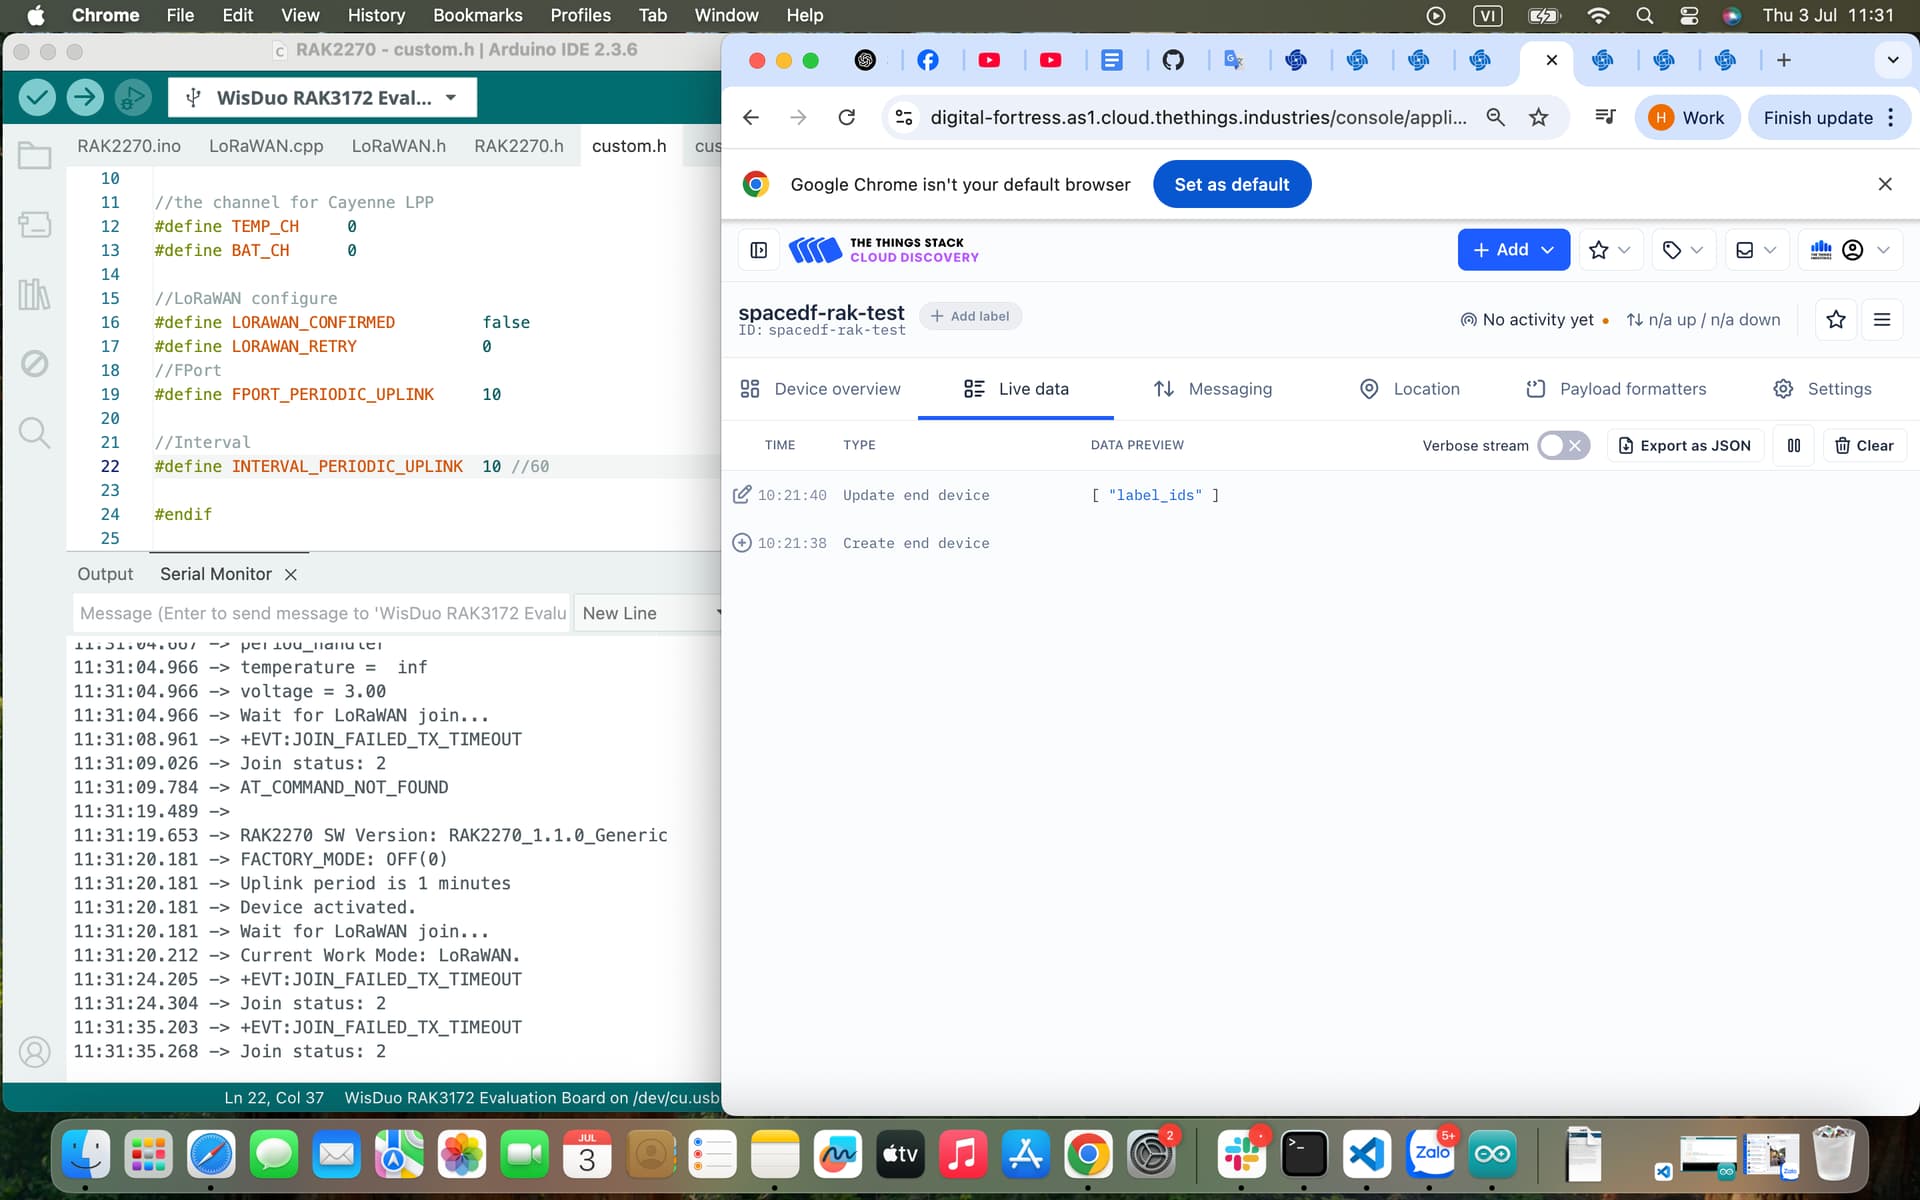Viewport: 1920px width, 1200px height.
Task: Pause the live data stream
Action: (x=1793, y=445)
